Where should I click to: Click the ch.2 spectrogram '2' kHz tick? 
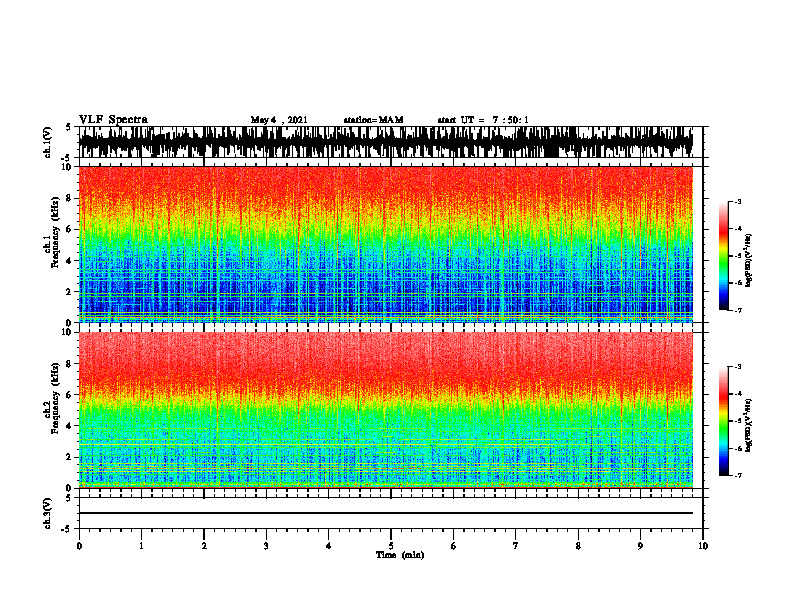[x=69, y=457]
